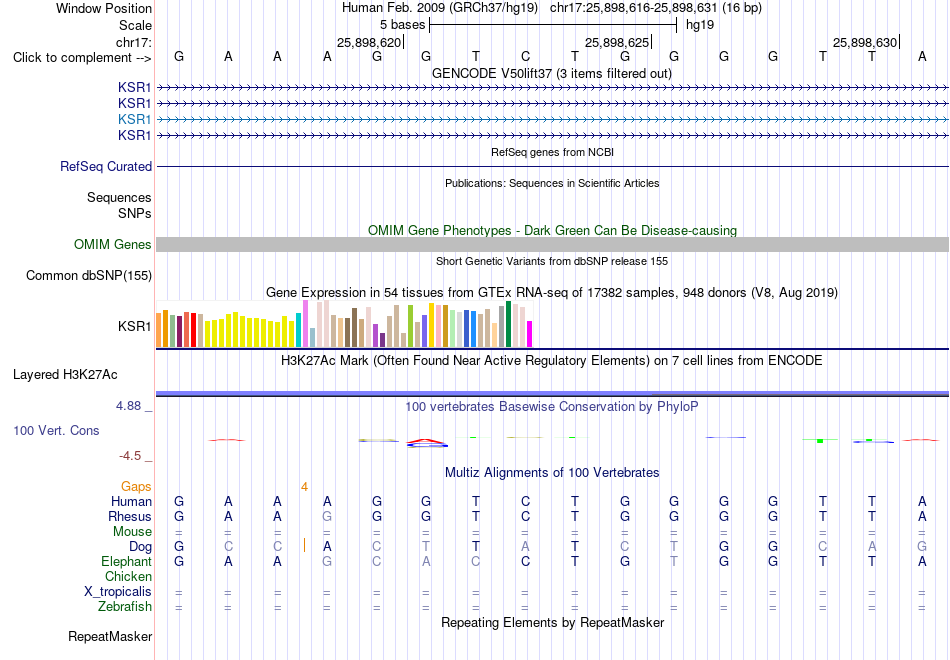Click 'Gene Expression in 54 tissues' GTEx title
The height and width of the screenshot is (660, 950).
point(552,293)
